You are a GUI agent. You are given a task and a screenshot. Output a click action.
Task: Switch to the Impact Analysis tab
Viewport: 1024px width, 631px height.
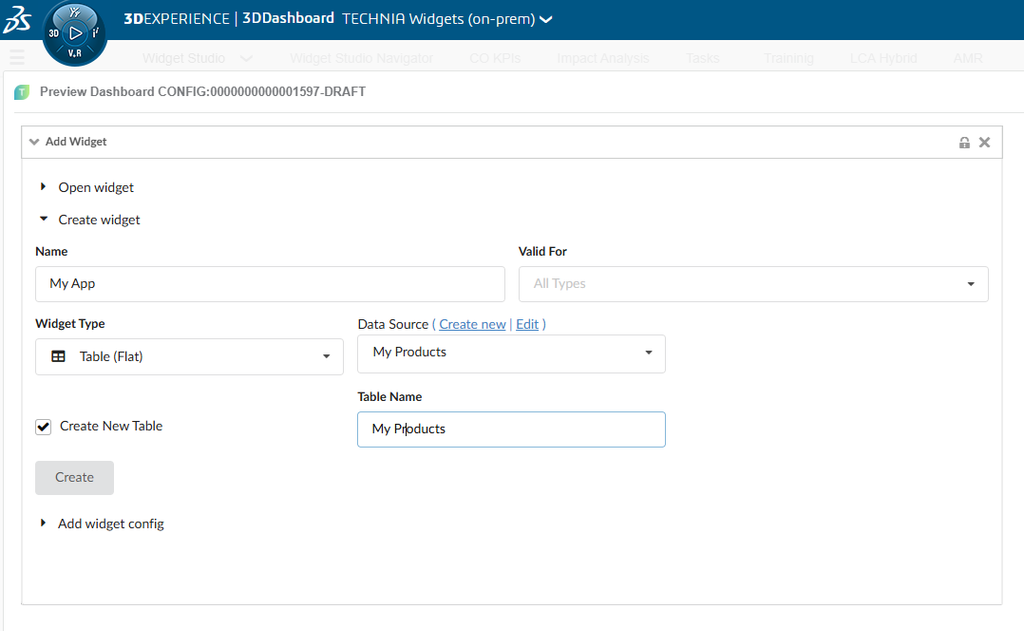click(x=603, y=58)
